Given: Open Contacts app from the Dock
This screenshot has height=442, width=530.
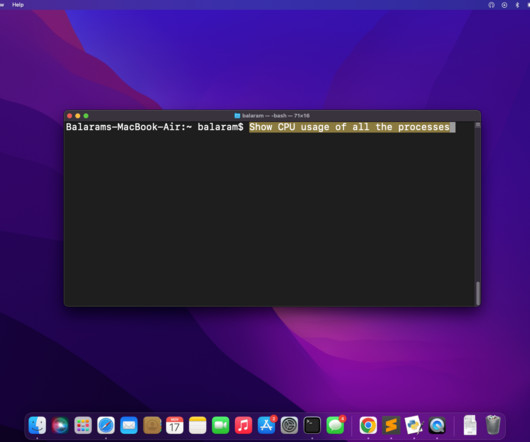Looking at the screenshot, I should (x=152, y=425).
